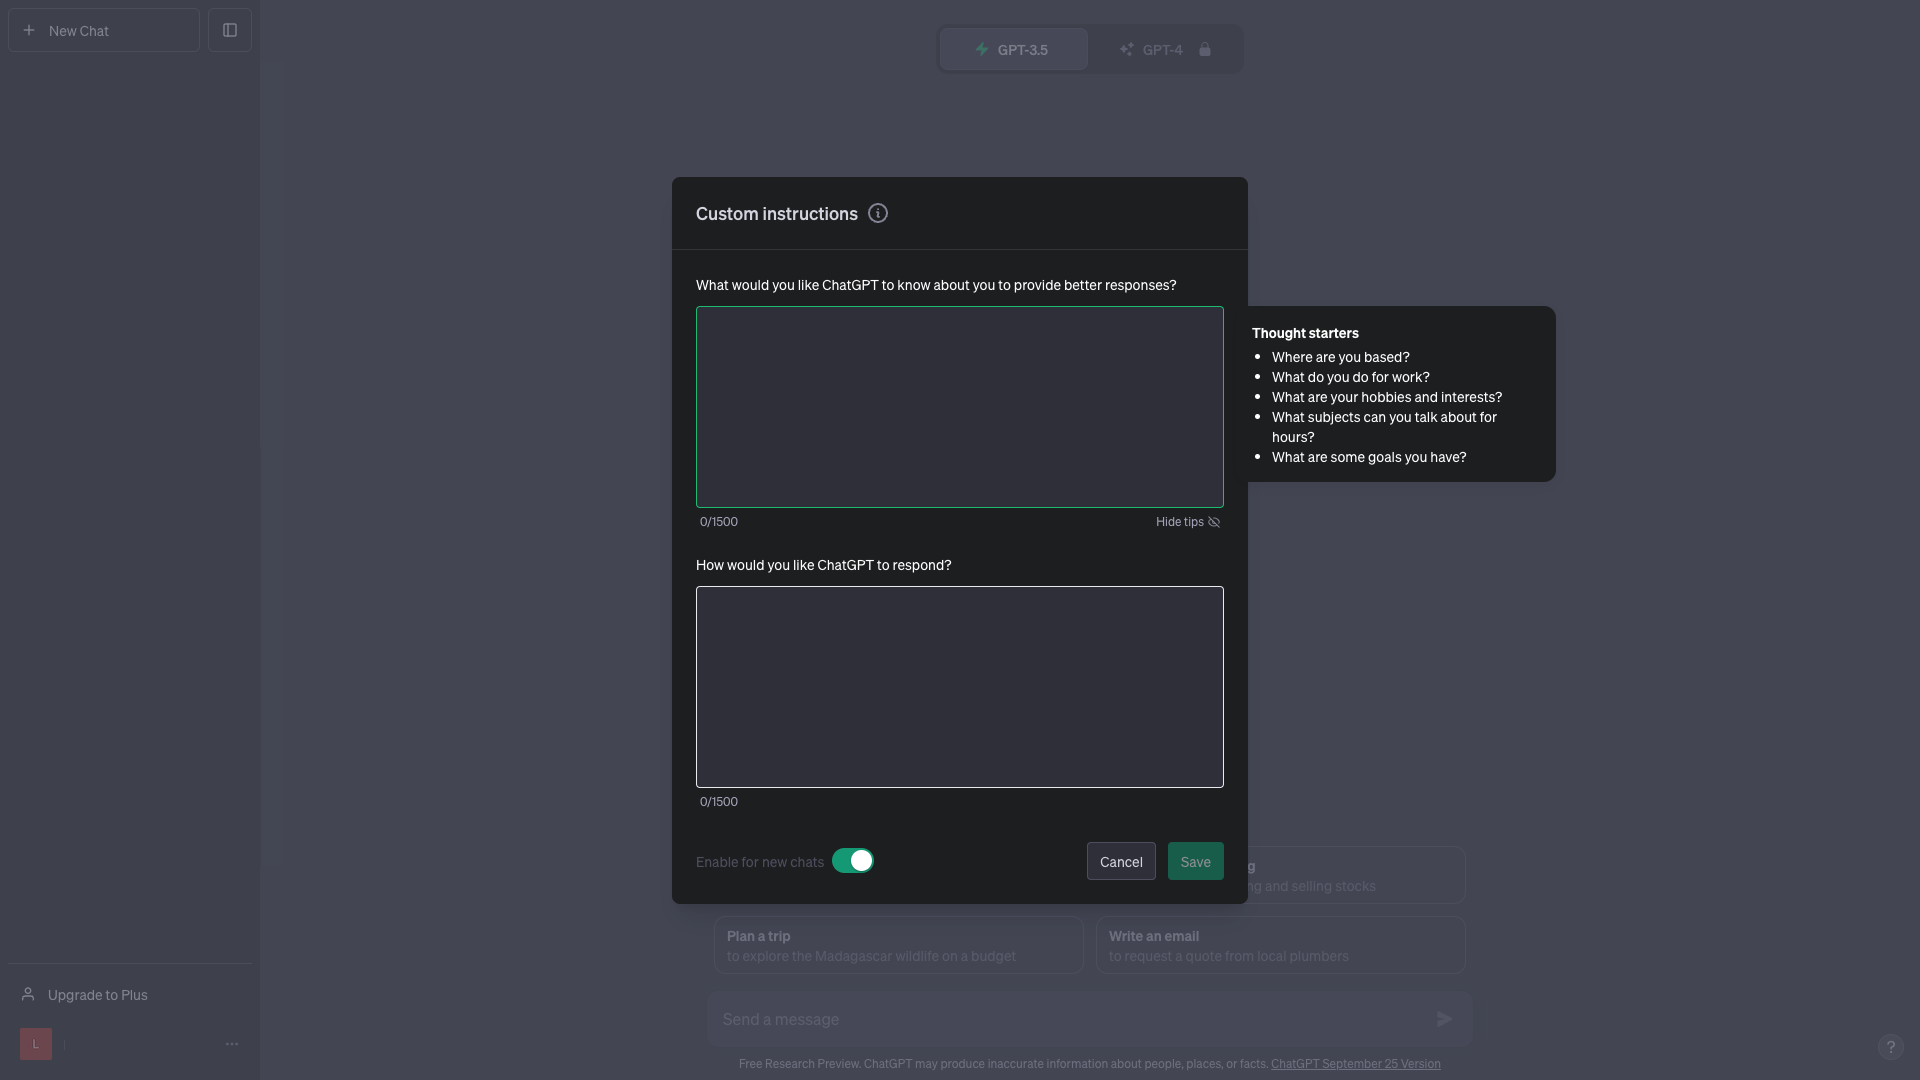The image size is (1920, 1080).
Task: Select the Write an email suggestion card
Action: 1280,945
